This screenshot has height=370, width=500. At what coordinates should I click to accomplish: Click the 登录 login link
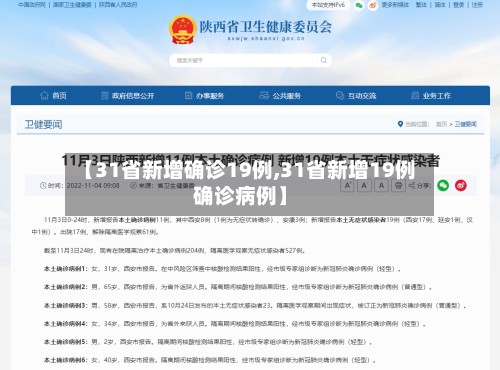459,5
